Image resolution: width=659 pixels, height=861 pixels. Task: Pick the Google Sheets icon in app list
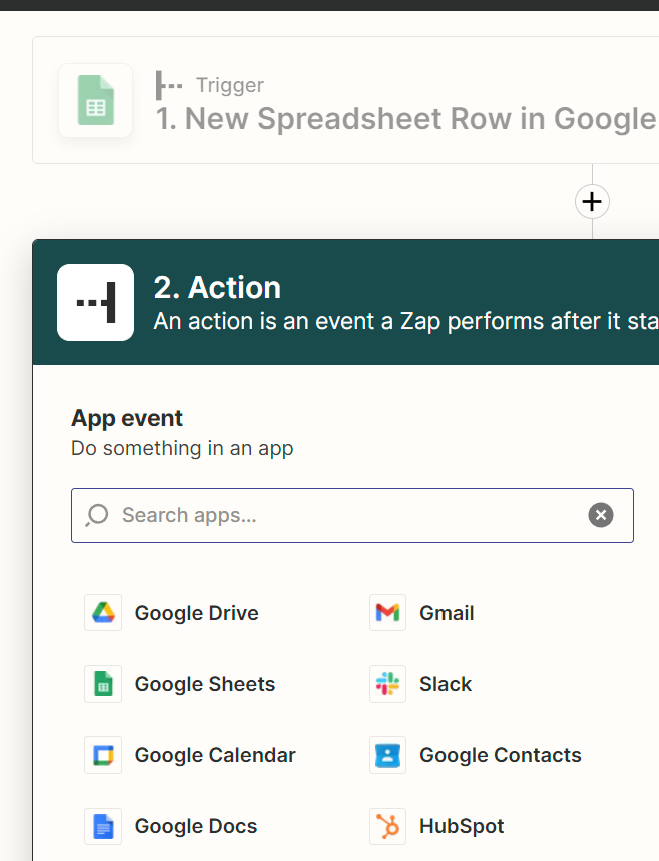coord(102,684)
